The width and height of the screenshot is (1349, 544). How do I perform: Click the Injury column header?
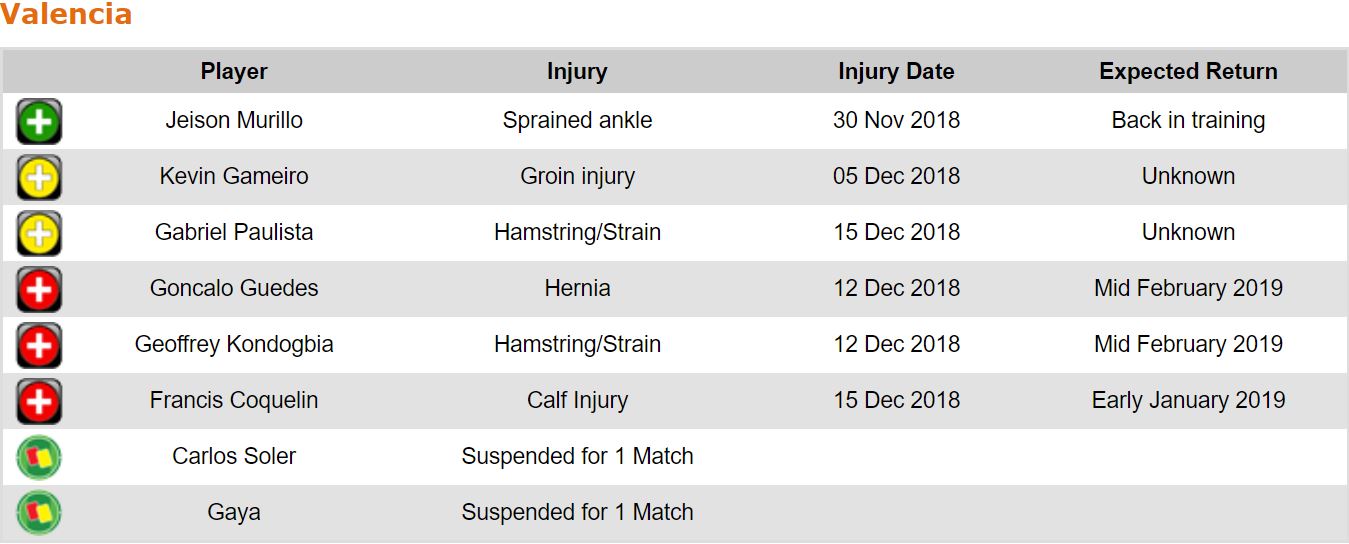(x=577, y=72)
